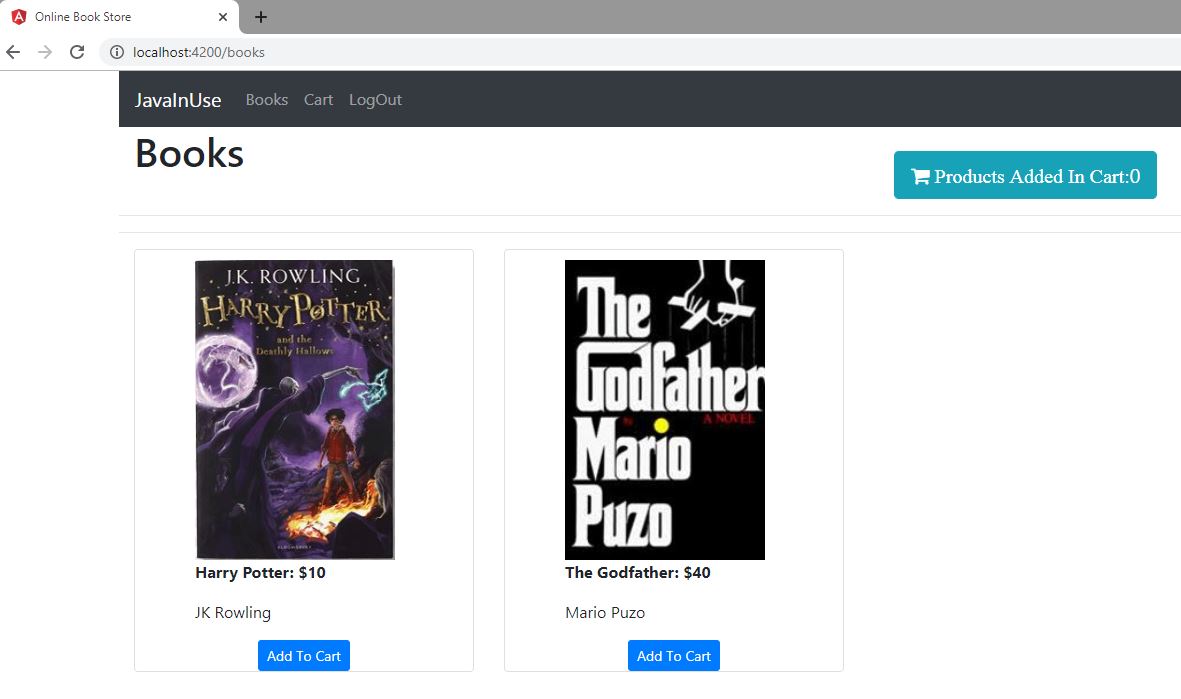Screen dimensions: 1181x699
Task: Open the Books nav link
Action: pyautogui.click(x=267, y=100)
